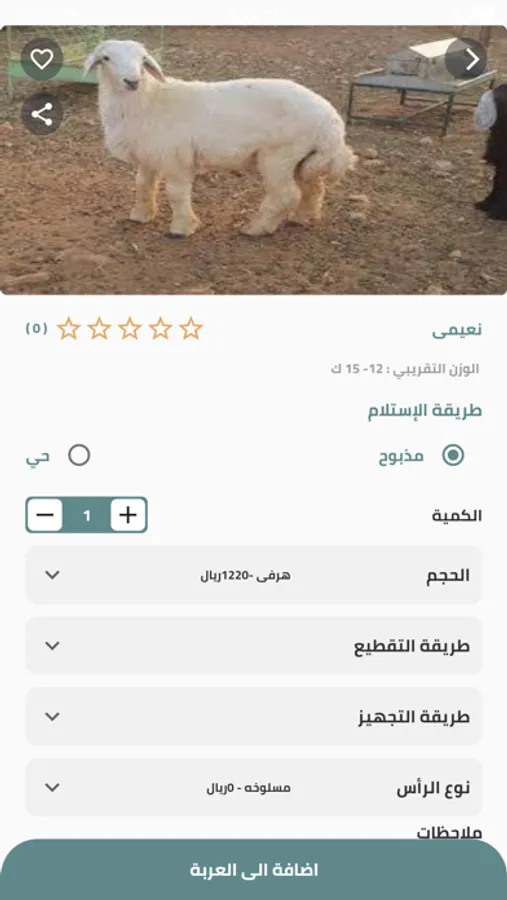Viewport: 507px width, 900px height.
Task: Tap the review count (0)
Action: coord(36,328)
